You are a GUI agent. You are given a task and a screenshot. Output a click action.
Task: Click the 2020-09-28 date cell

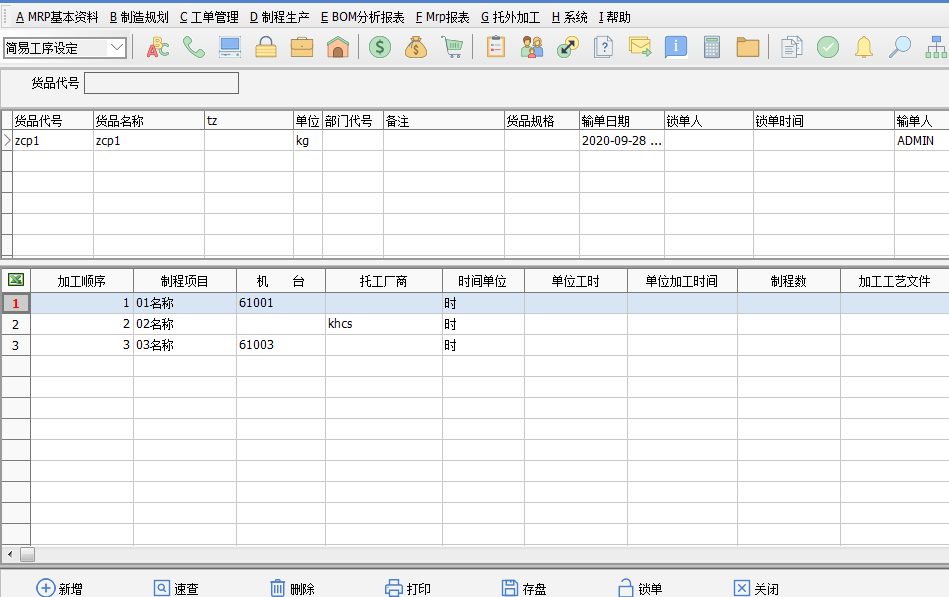tap(622, 140)
